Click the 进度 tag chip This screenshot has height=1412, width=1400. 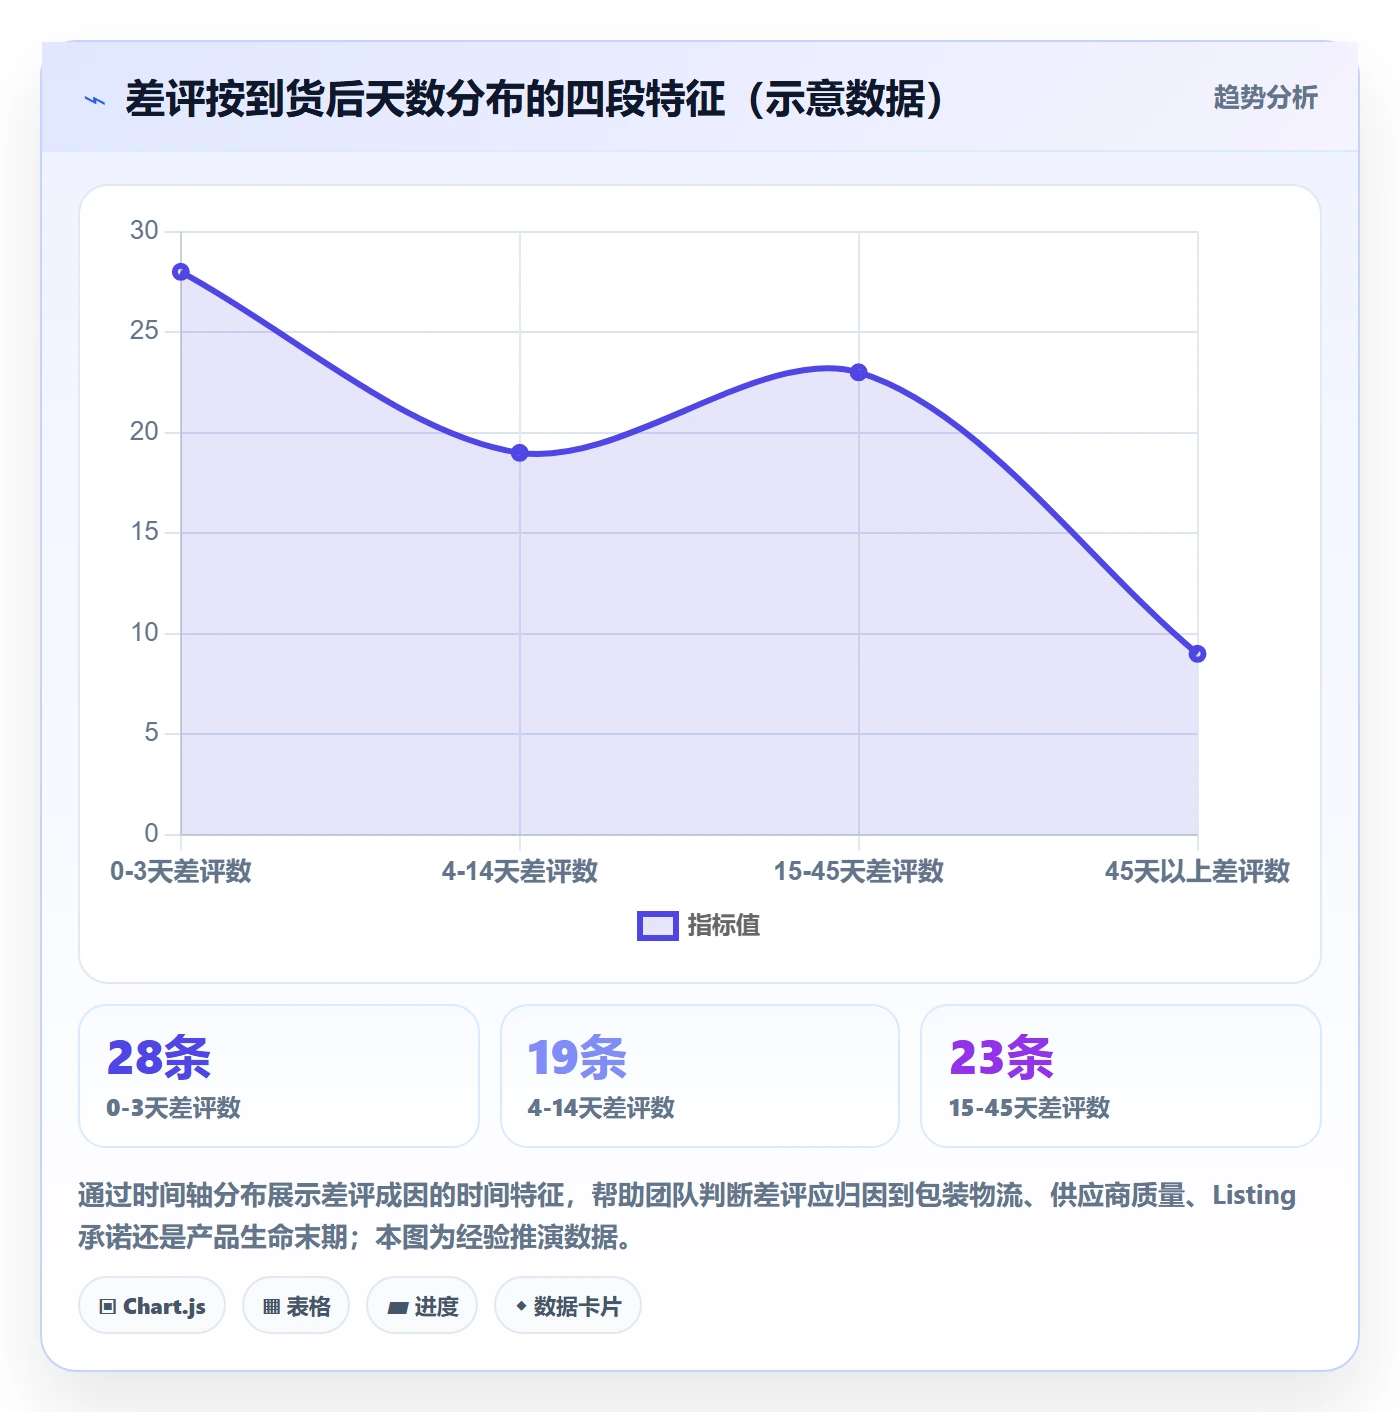422,1305
